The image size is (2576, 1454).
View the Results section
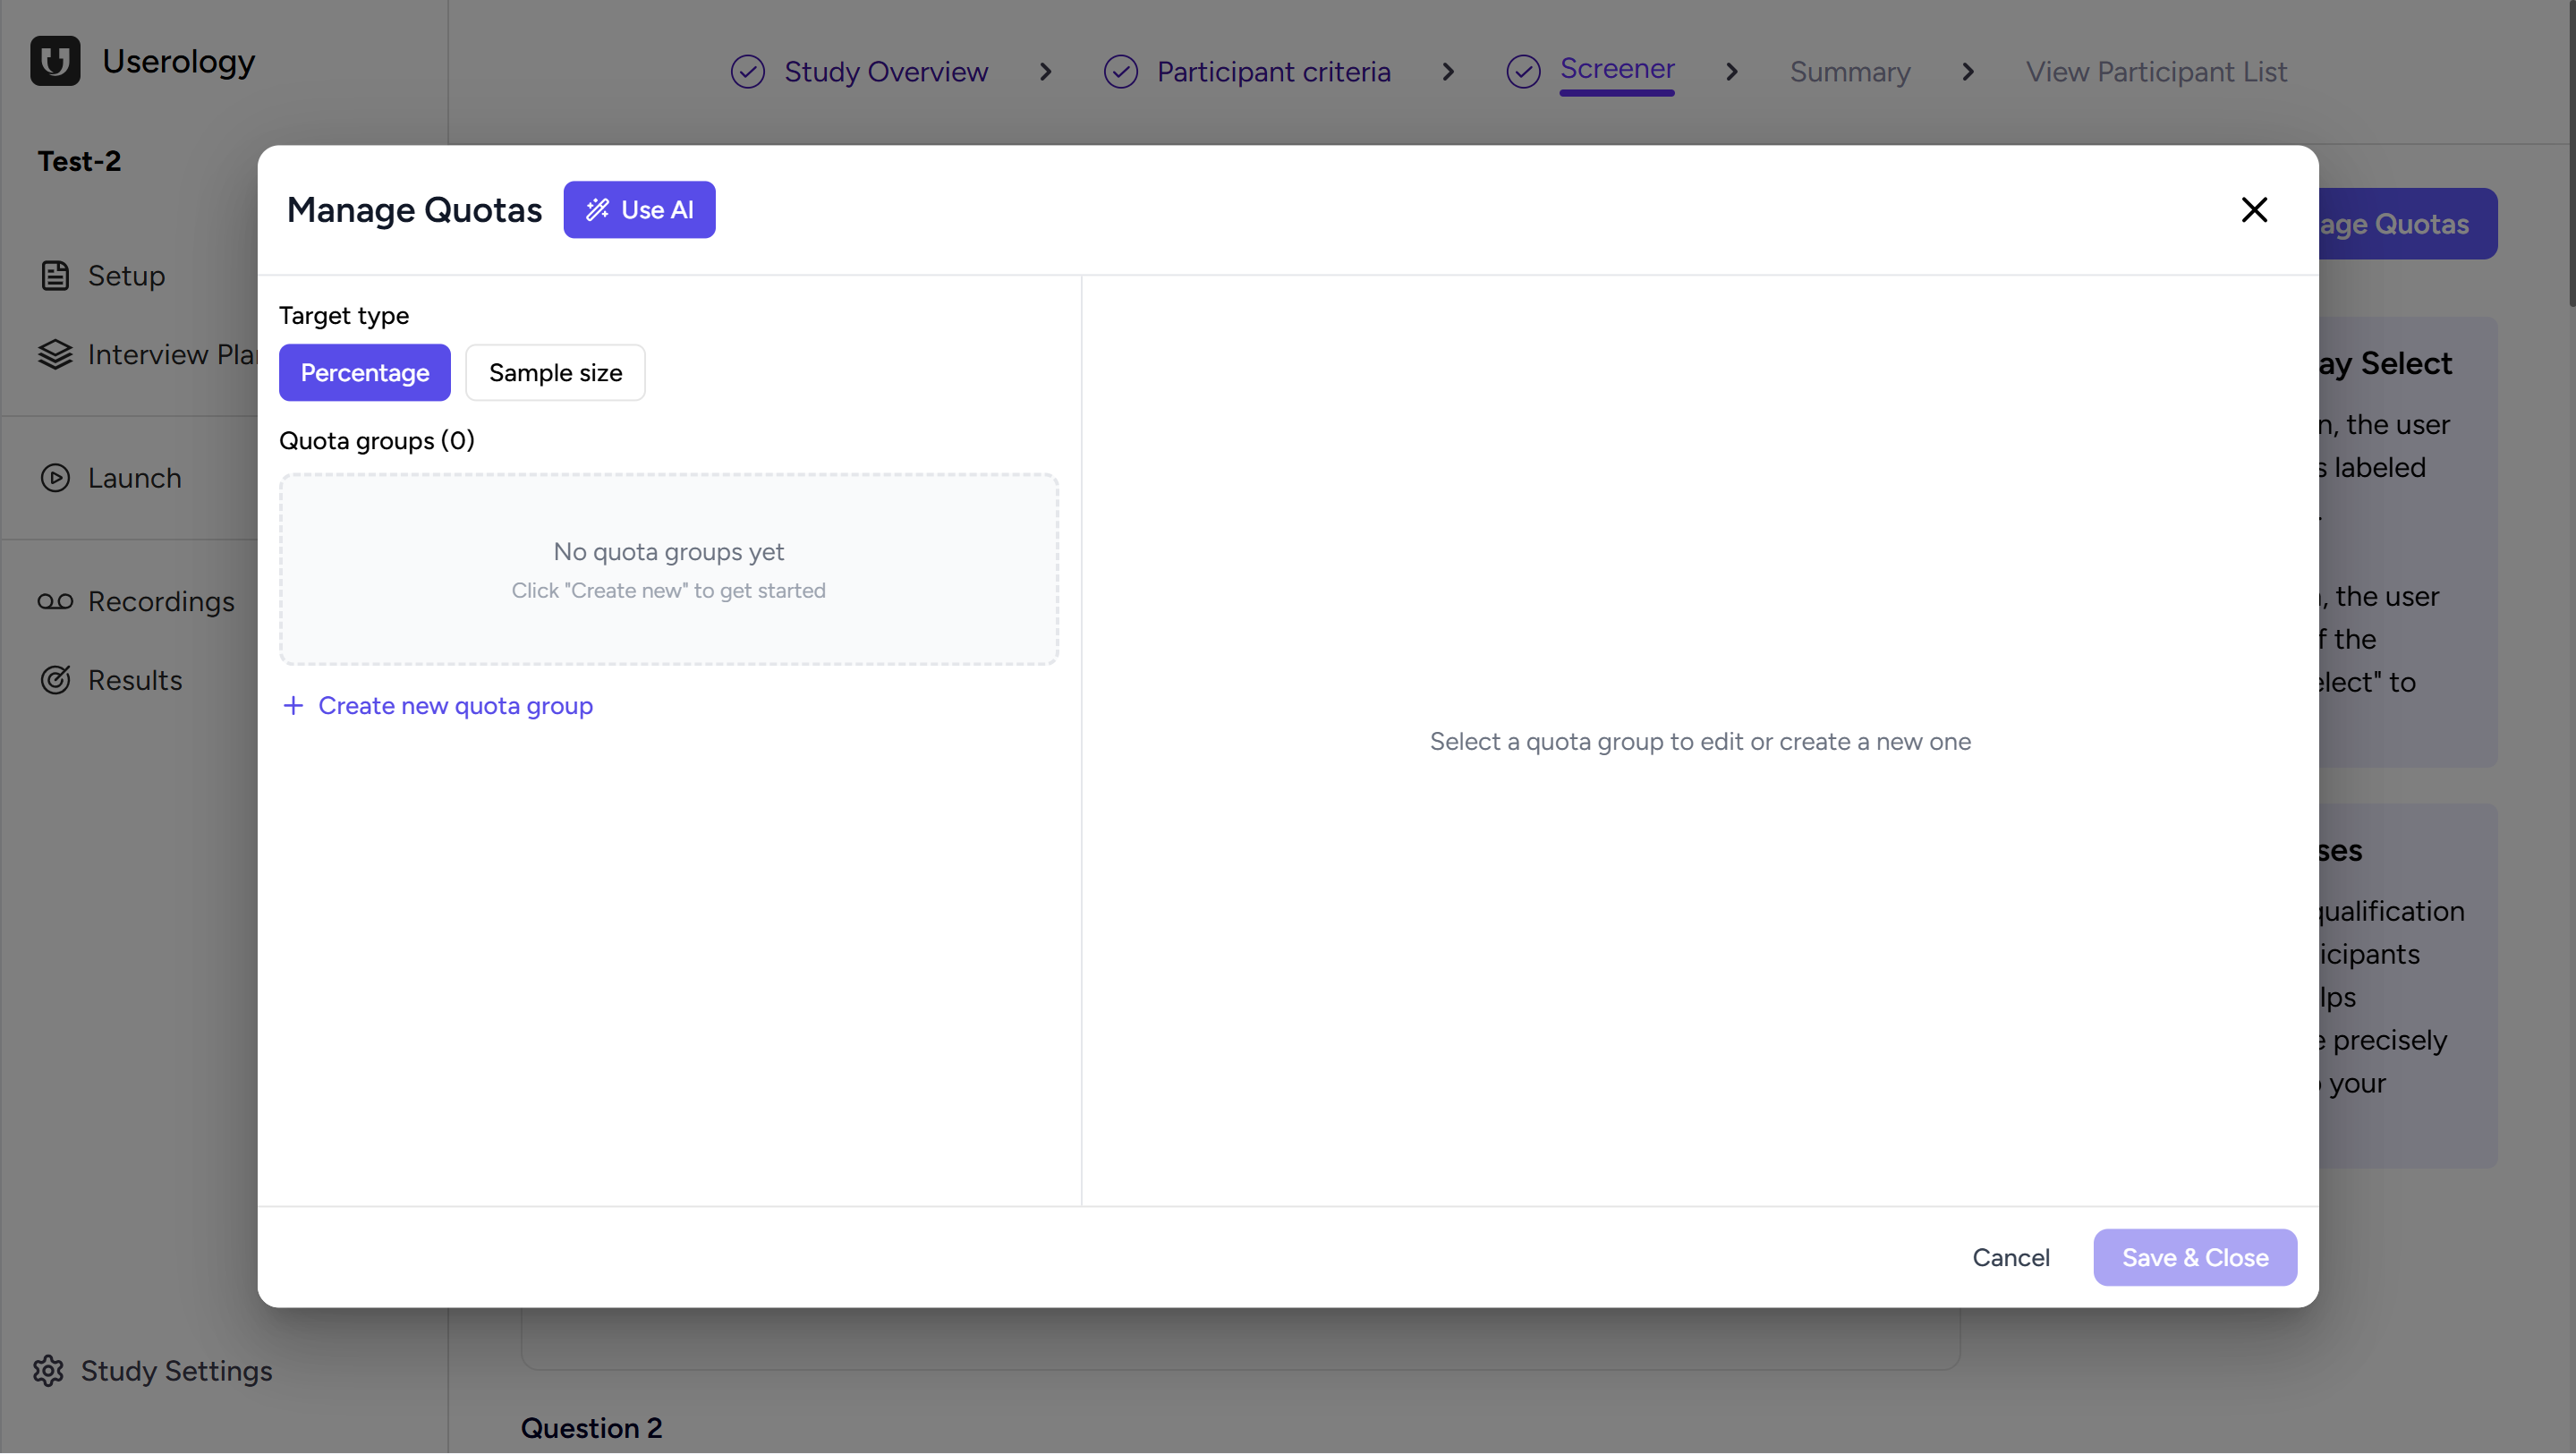point(134,679)
